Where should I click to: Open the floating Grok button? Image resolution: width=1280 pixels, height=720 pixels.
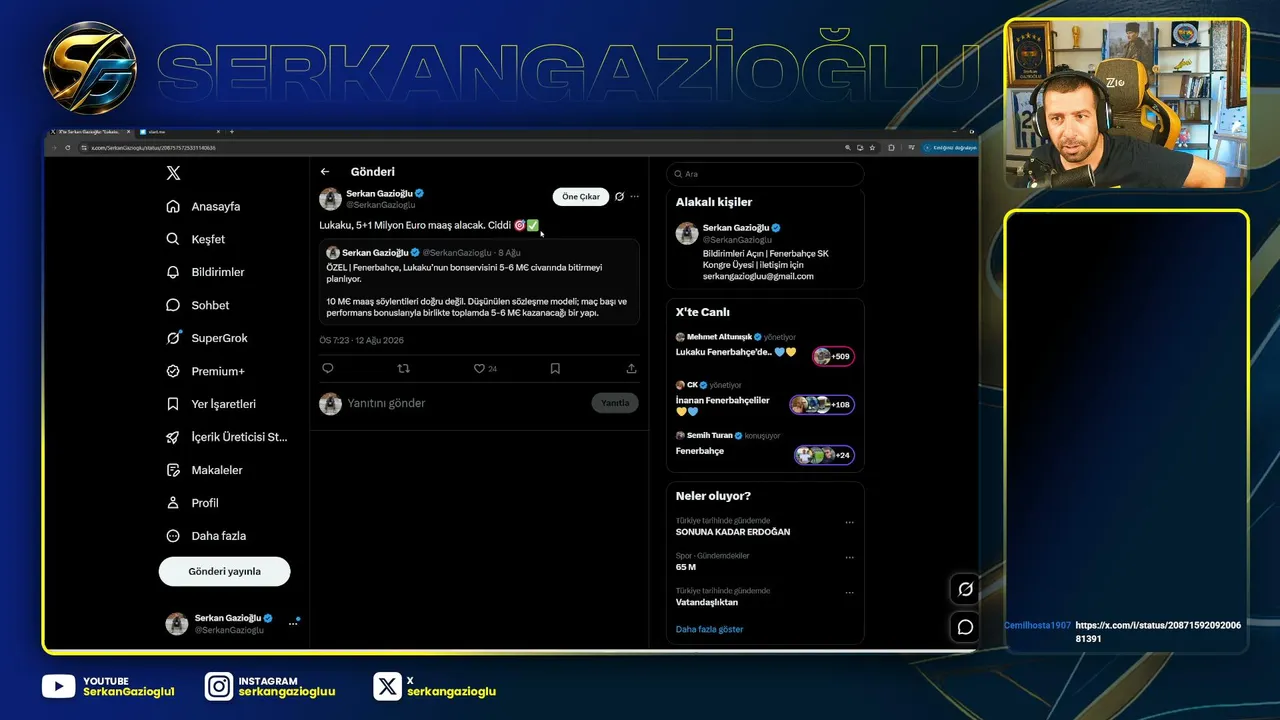pyautogui.click(x=965, y=589)
